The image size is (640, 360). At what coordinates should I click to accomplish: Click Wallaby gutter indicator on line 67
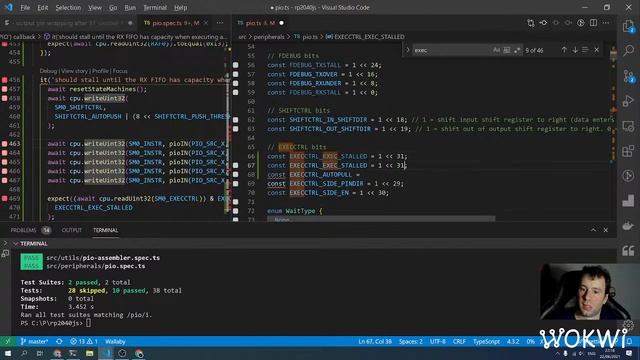pyautogui.click(x=236, y=166)
